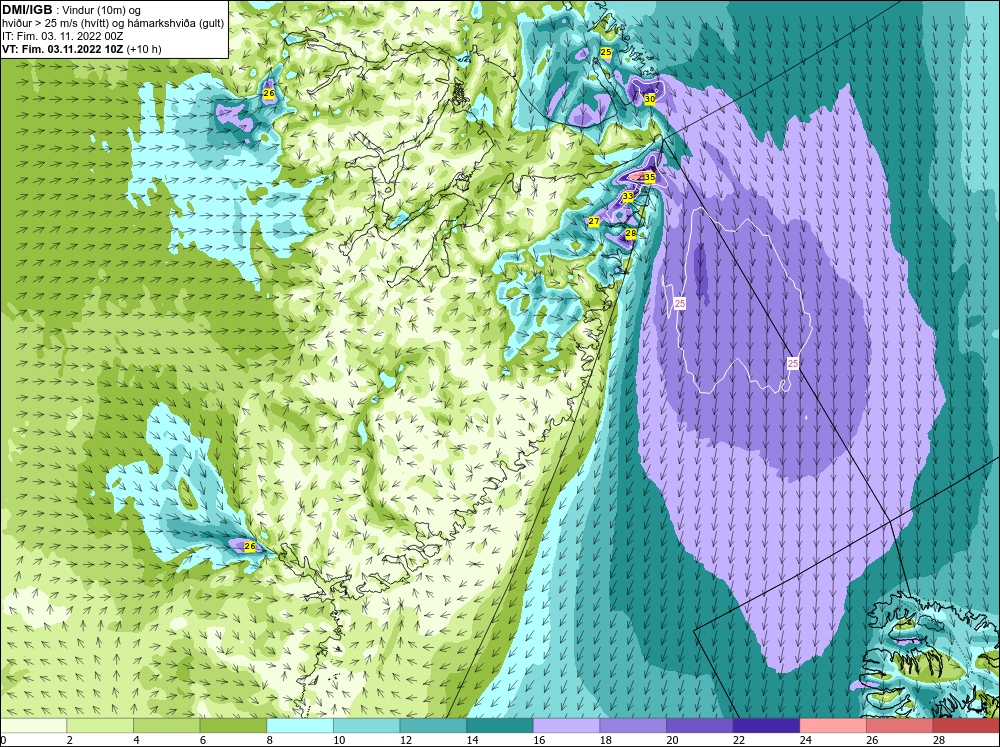Choose the aqua 10–12 legend swatch
Viewport: 1000px width, 747px height.
pos(367,726)
